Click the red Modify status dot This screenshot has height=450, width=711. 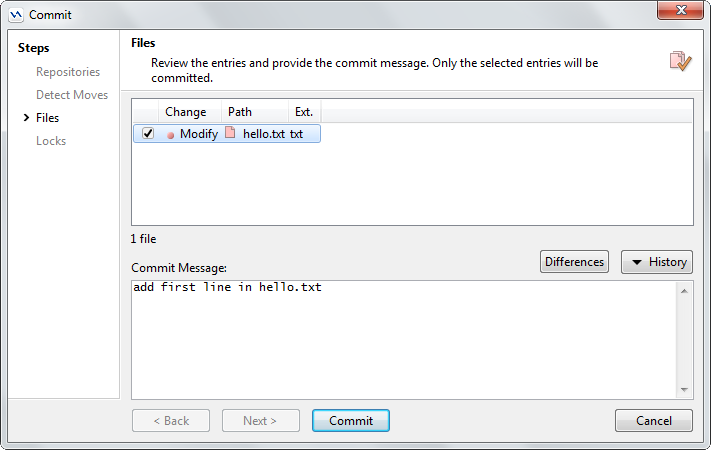pyautogui.click(x=171, y=135)
